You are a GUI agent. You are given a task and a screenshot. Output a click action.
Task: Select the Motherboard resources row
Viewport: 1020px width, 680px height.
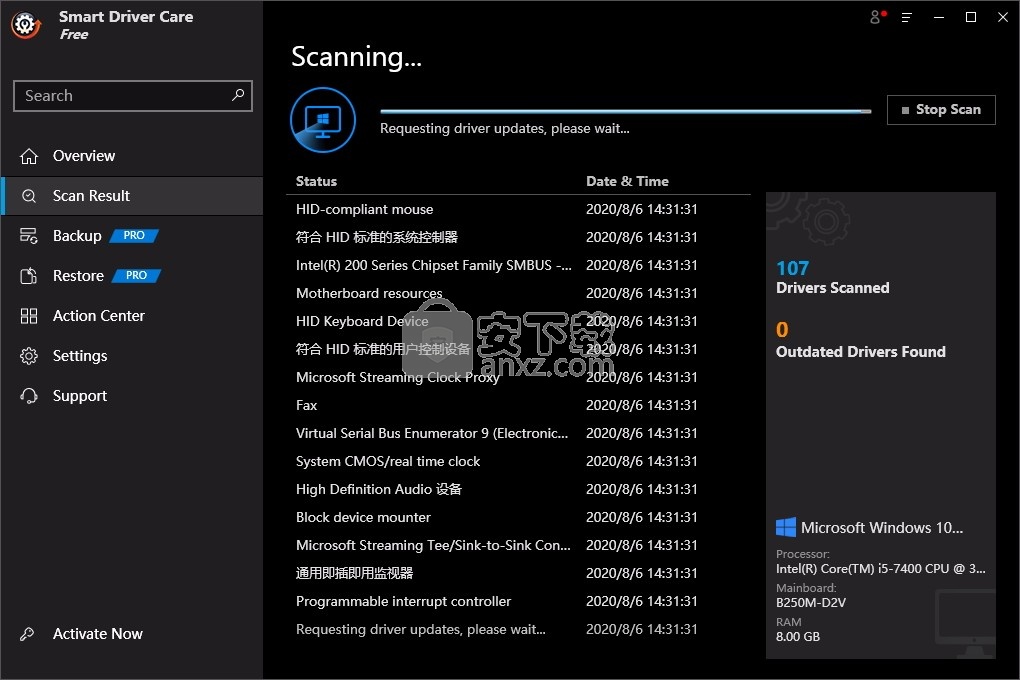tap(518, 293)
